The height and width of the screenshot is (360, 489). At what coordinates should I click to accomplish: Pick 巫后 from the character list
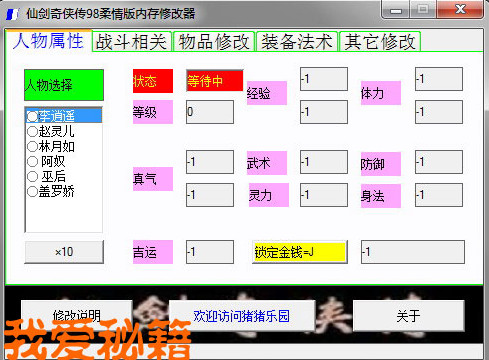(46, 176)
